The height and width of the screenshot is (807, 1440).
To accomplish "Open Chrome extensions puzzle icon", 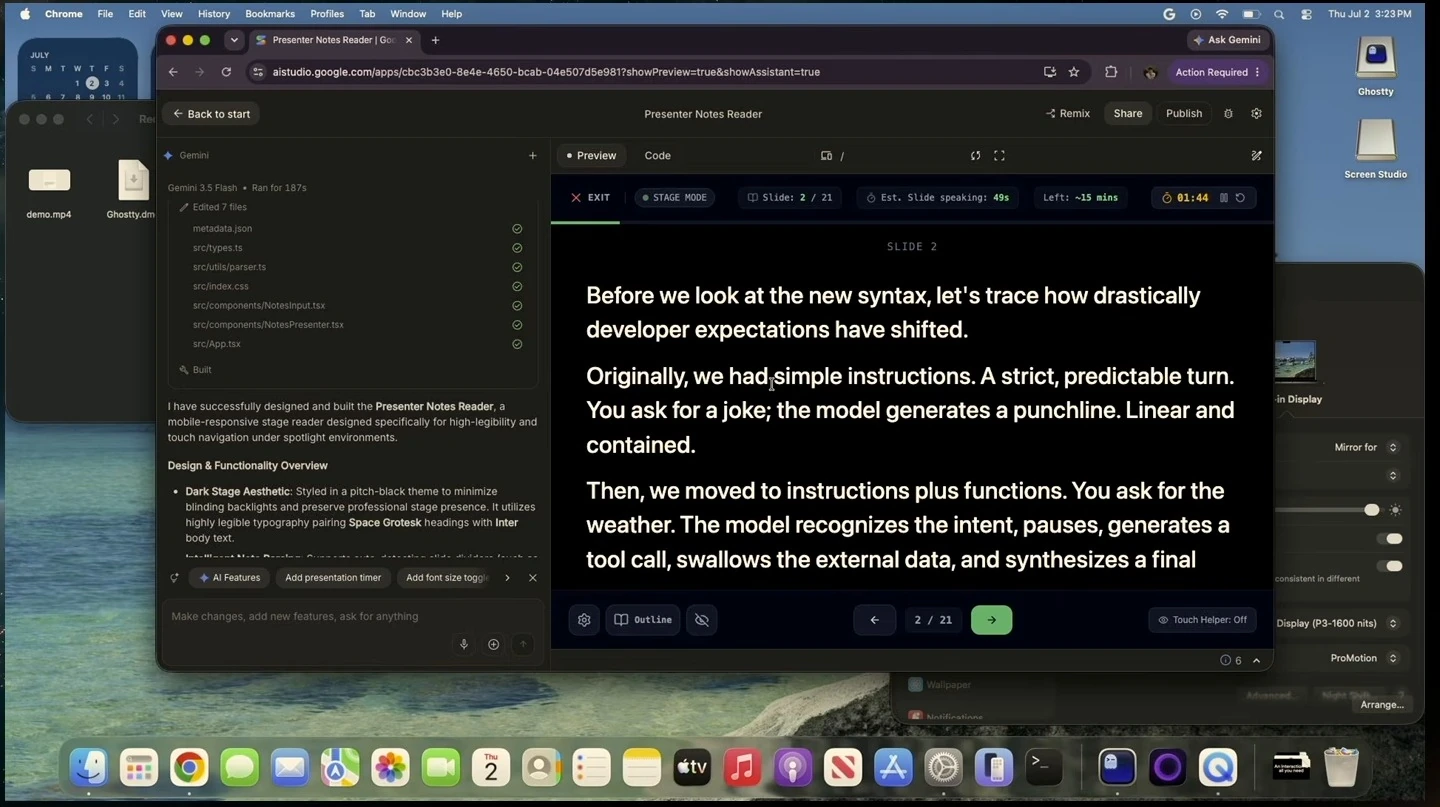I will (x=1111, y=72).
